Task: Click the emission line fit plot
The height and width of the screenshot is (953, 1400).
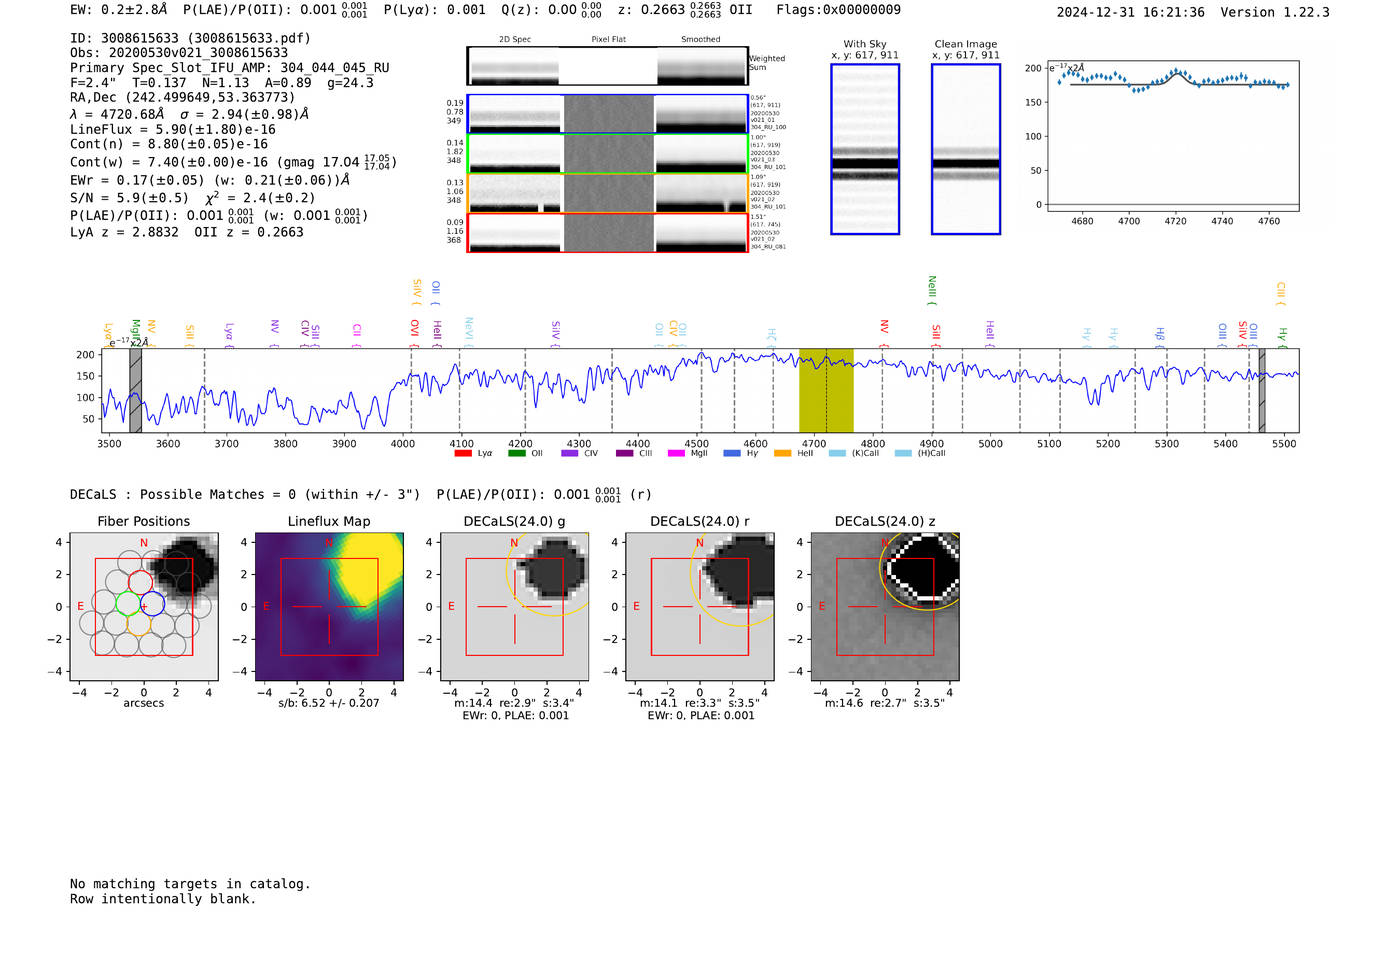Action: click(x=1172, y=138)
